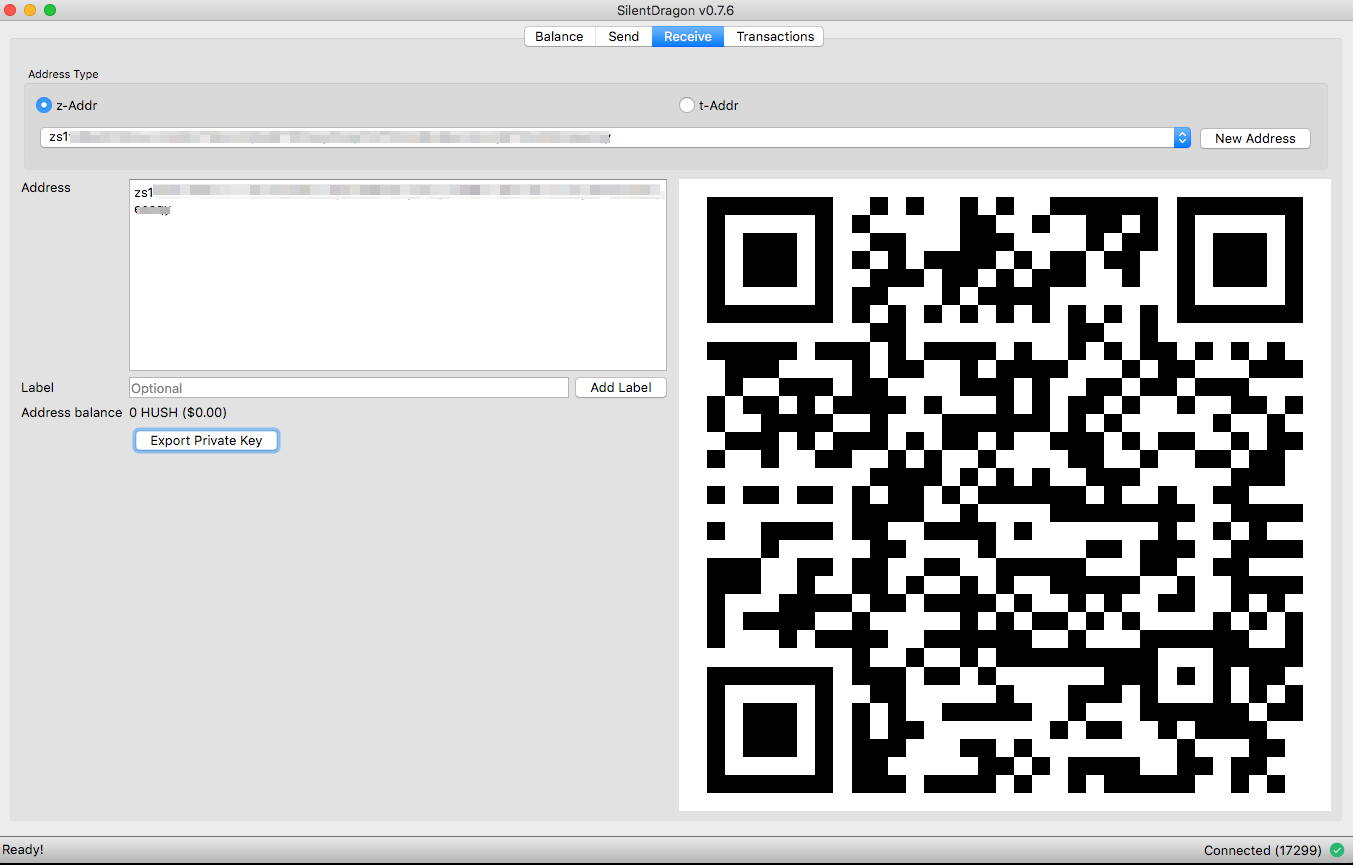Viewport: 1353px width, 865px height.
Task: Click into the Address text box
Action: click(398, 275)
